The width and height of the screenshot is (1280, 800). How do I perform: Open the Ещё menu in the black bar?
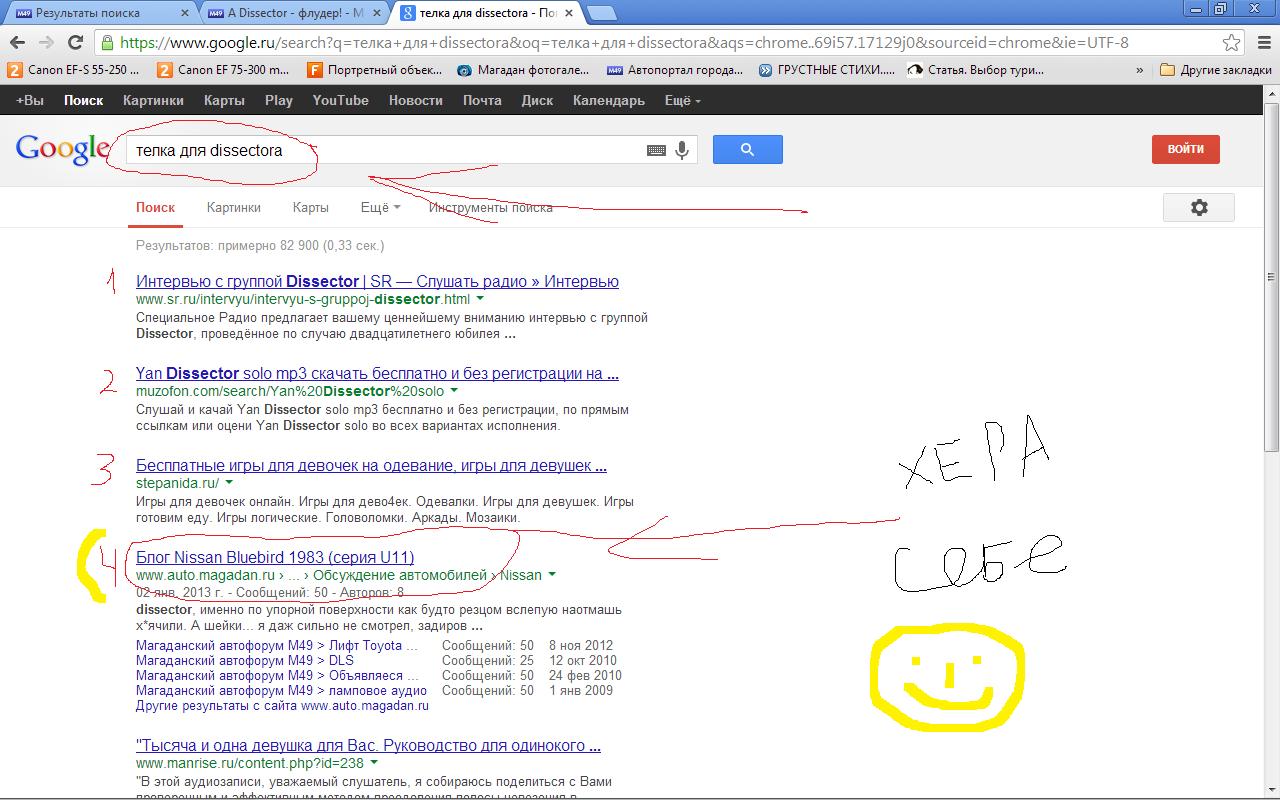(682, 100)
